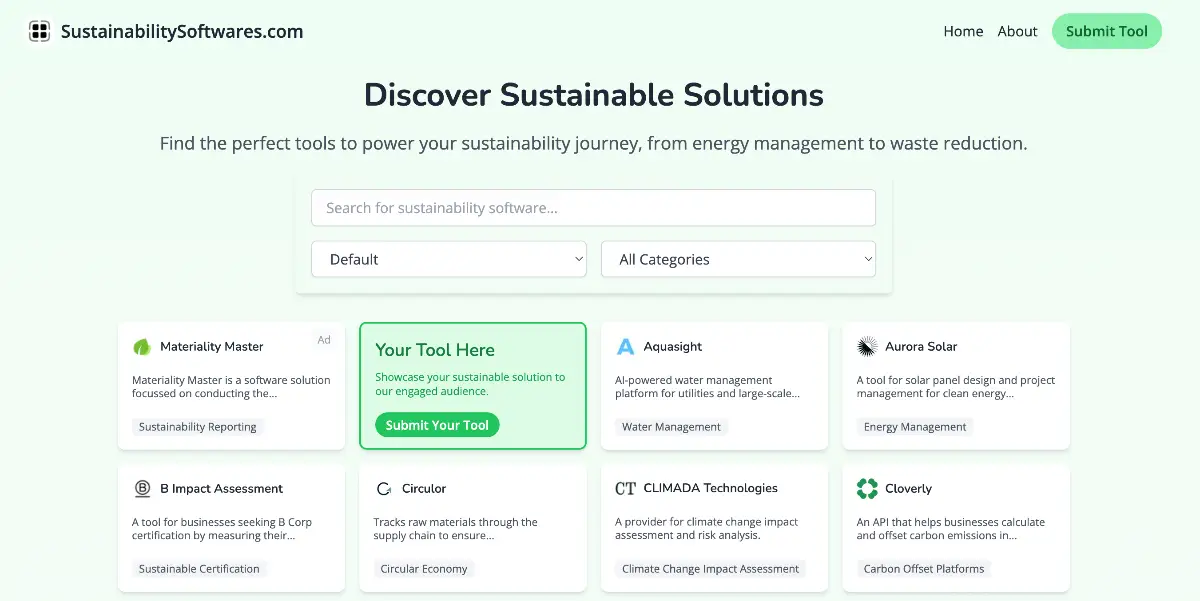The image size is (1200, 601).
Task: Click the SustainabilitySoftwares.com site logo icon
Action: 39,31
